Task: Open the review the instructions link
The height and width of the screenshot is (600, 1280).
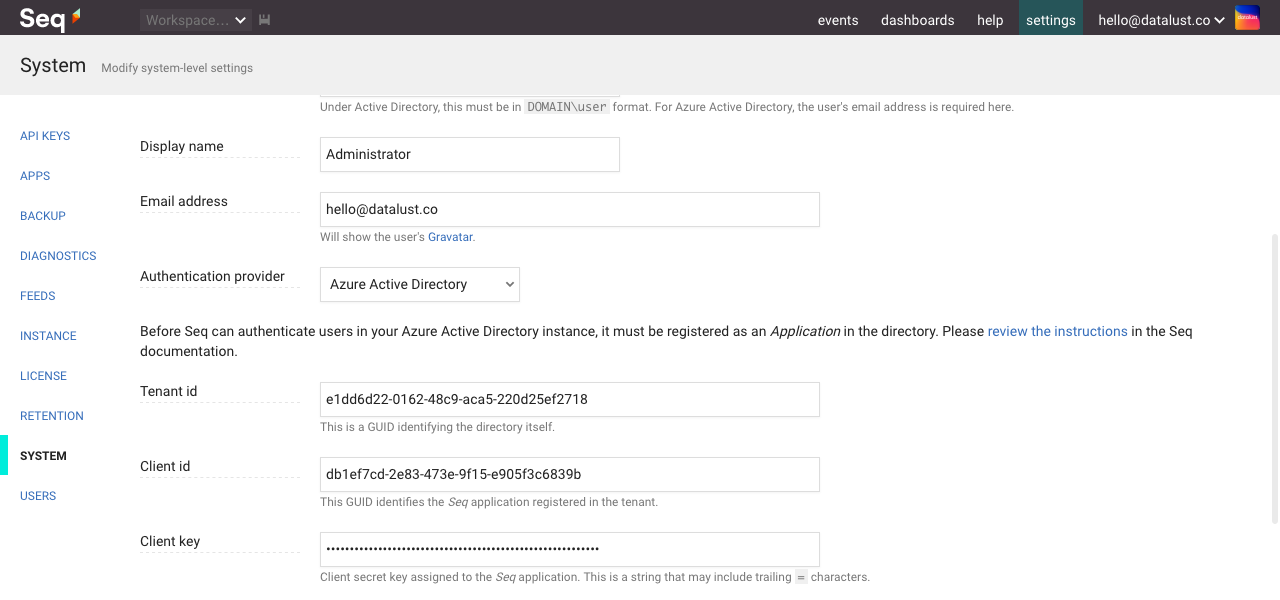Action: click(1057, 331)
